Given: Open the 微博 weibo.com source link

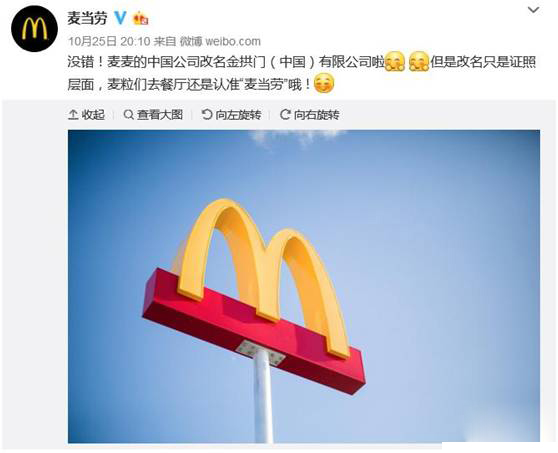Looking at the screenshot, I should 220,41.
